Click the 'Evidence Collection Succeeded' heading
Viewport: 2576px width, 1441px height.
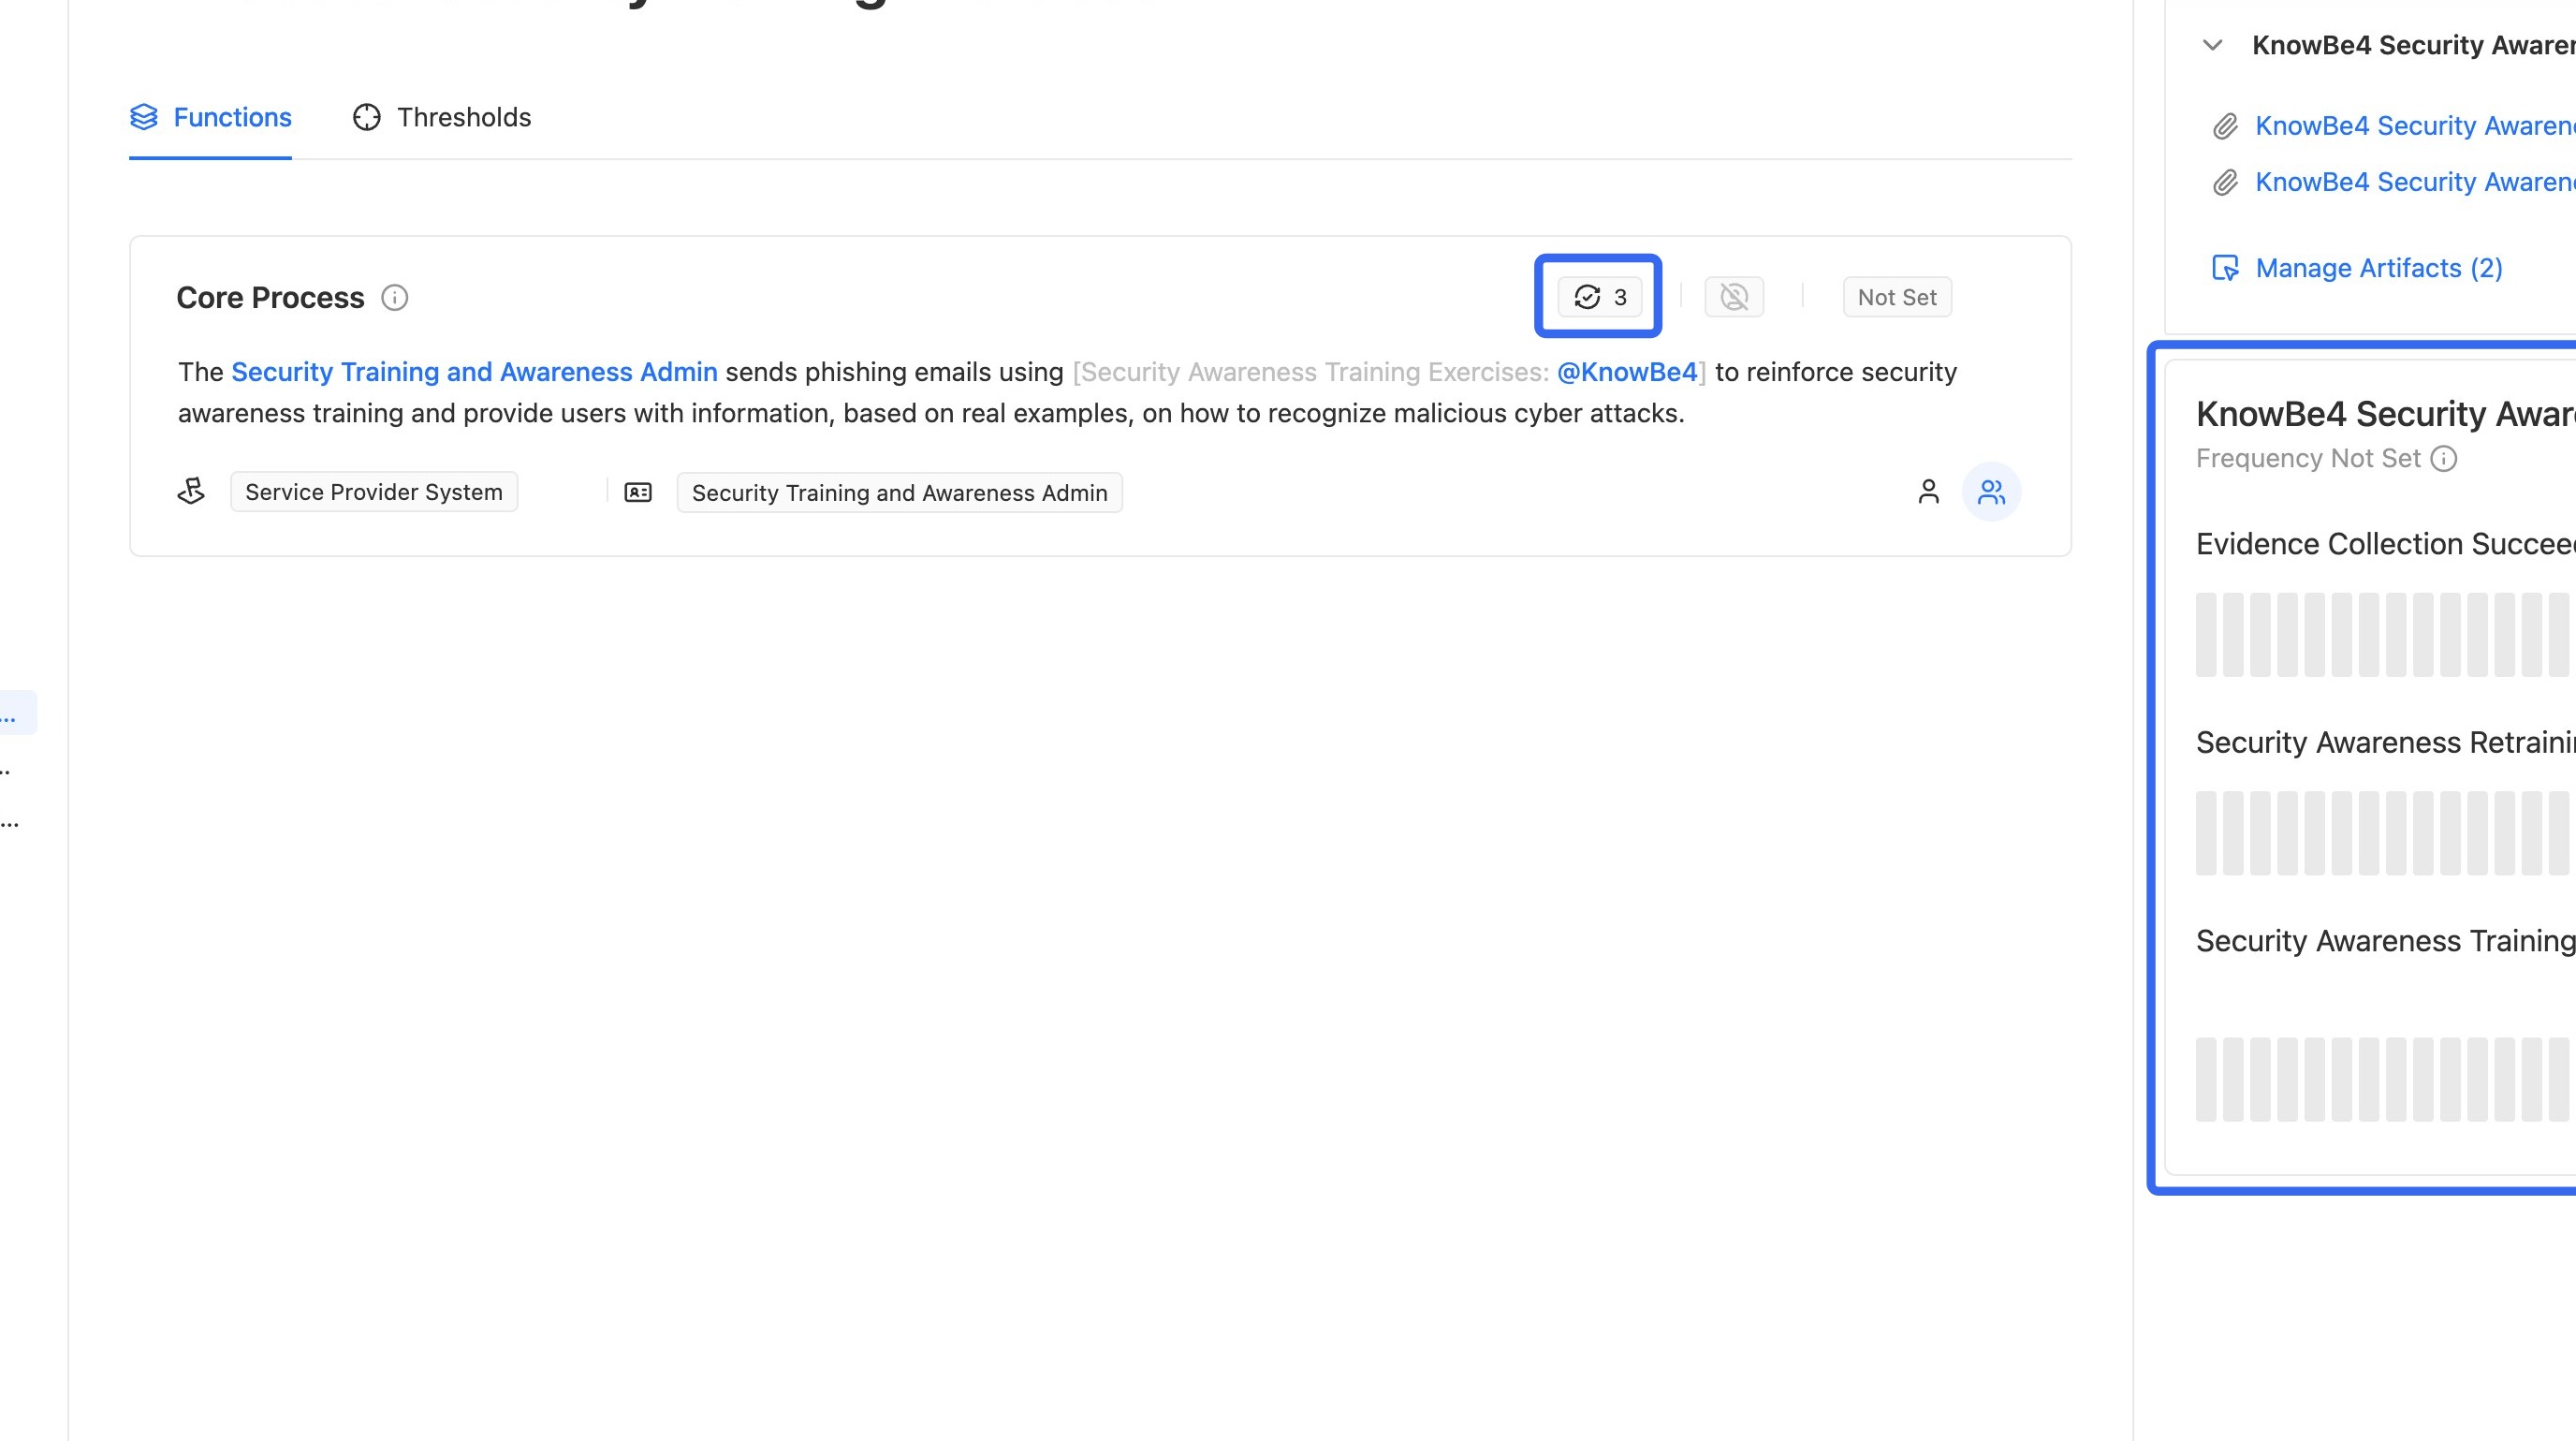pos(2386,544)
